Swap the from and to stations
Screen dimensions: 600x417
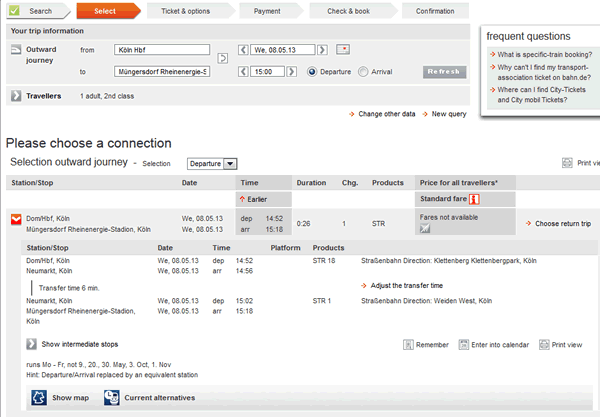tap(222, 60)
